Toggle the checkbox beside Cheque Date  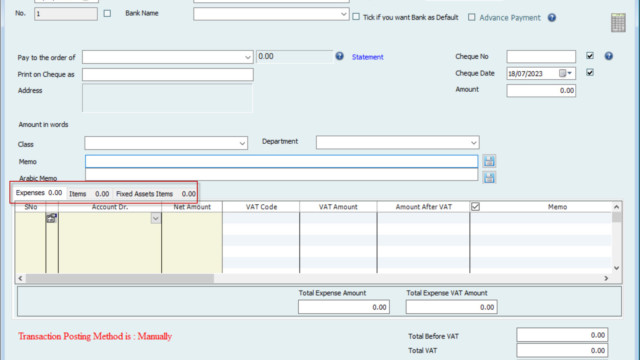590,73
